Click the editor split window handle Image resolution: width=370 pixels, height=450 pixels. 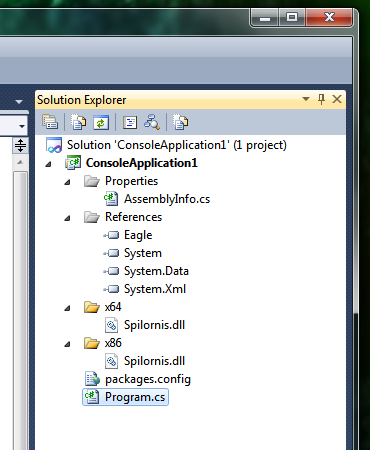pos(20,145)
